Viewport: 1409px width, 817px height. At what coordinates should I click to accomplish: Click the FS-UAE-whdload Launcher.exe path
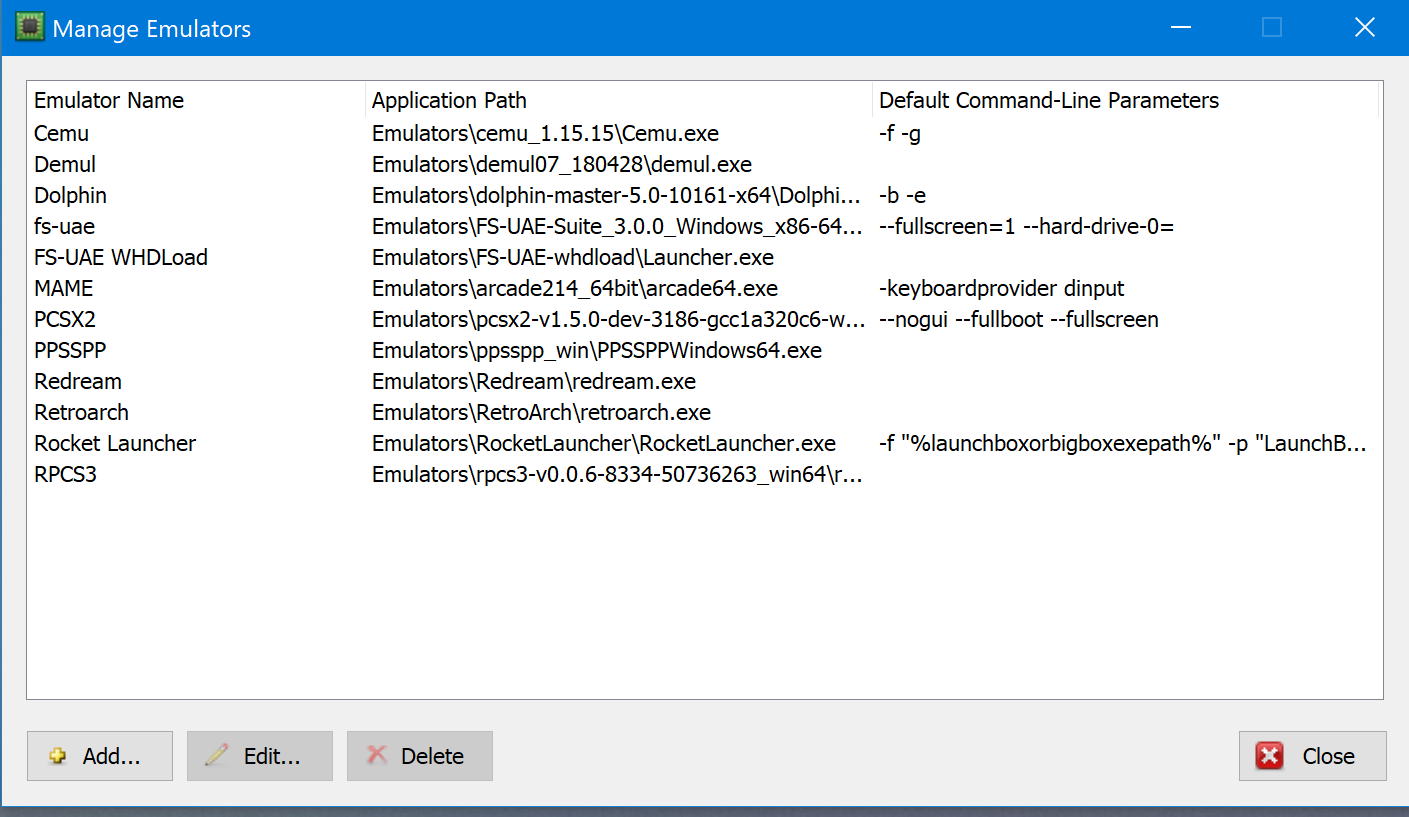(x=573, y=257)
